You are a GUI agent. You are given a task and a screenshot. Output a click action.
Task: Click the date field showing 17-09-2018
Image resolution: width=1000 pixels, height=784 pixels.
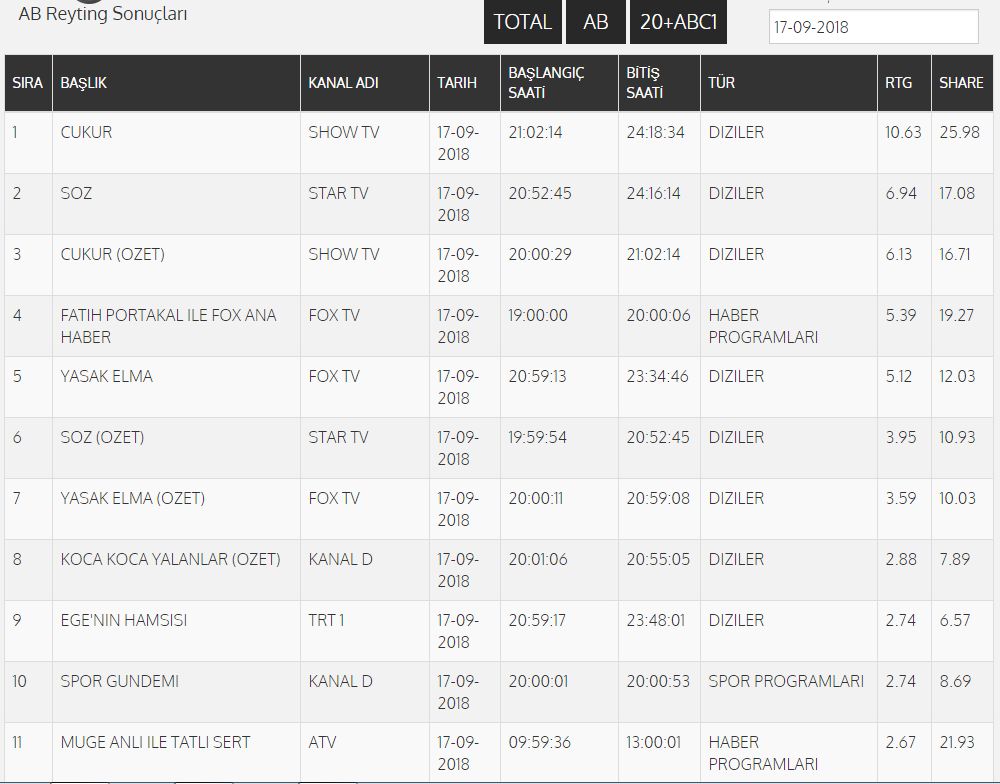tap(873, 27)
